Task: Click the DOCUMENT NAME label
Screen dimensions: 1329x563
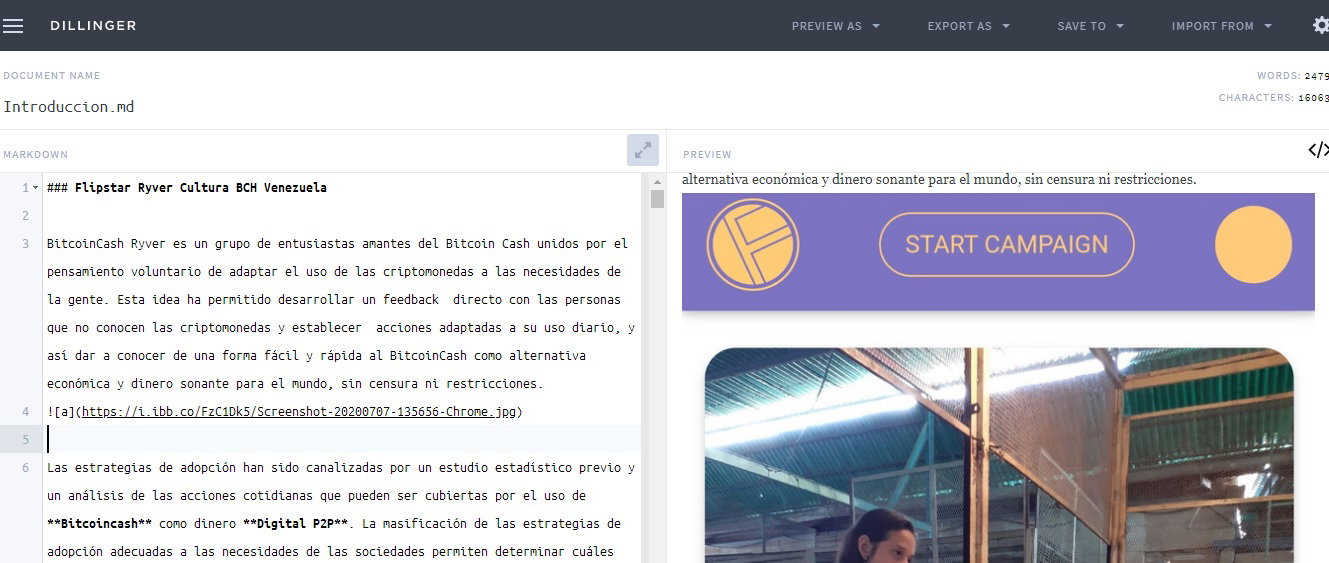Action: tap(52, 76)
